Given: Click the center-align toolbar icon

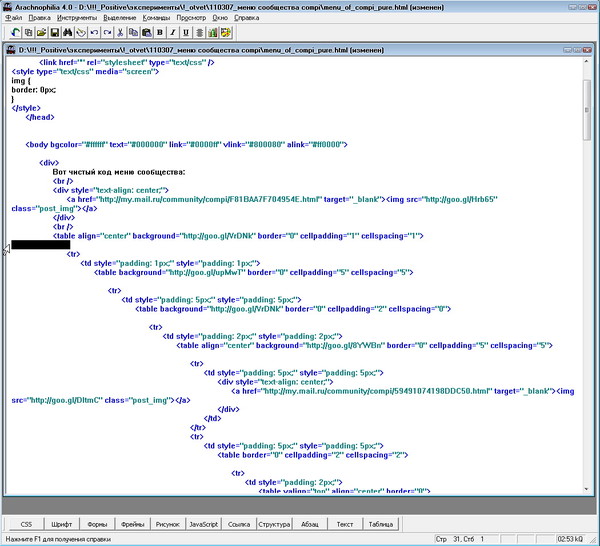Looking at the screenshot, I should (x=199, y=33).
